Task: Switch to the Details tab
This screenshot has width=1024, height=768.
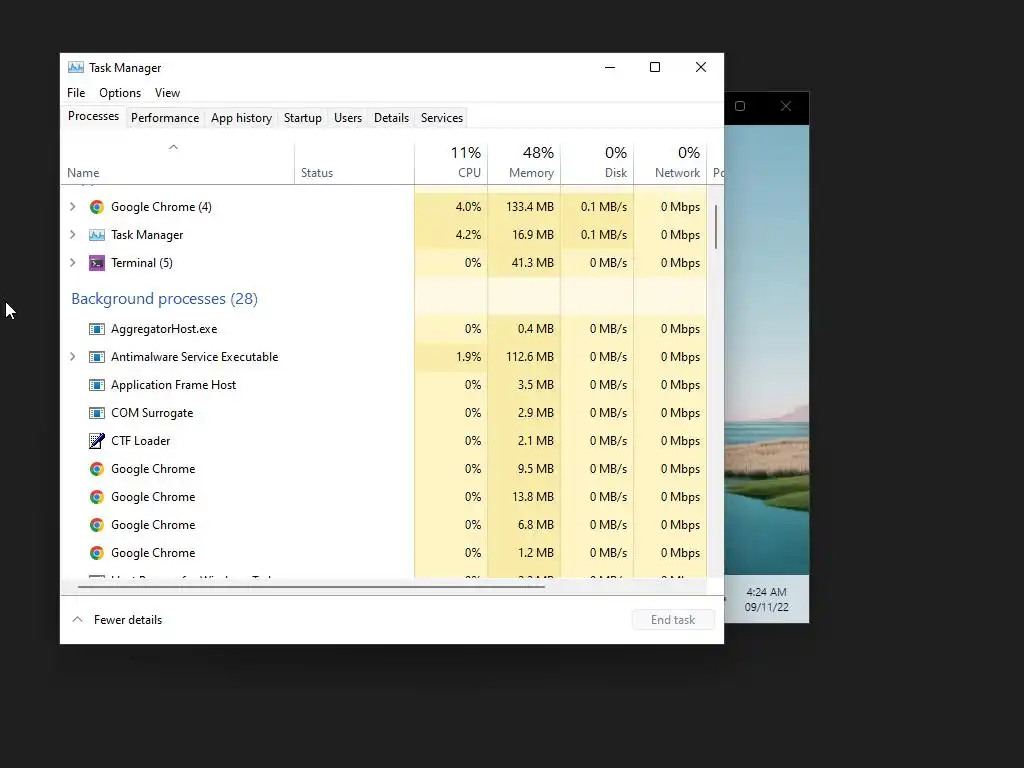Action: 391,118
